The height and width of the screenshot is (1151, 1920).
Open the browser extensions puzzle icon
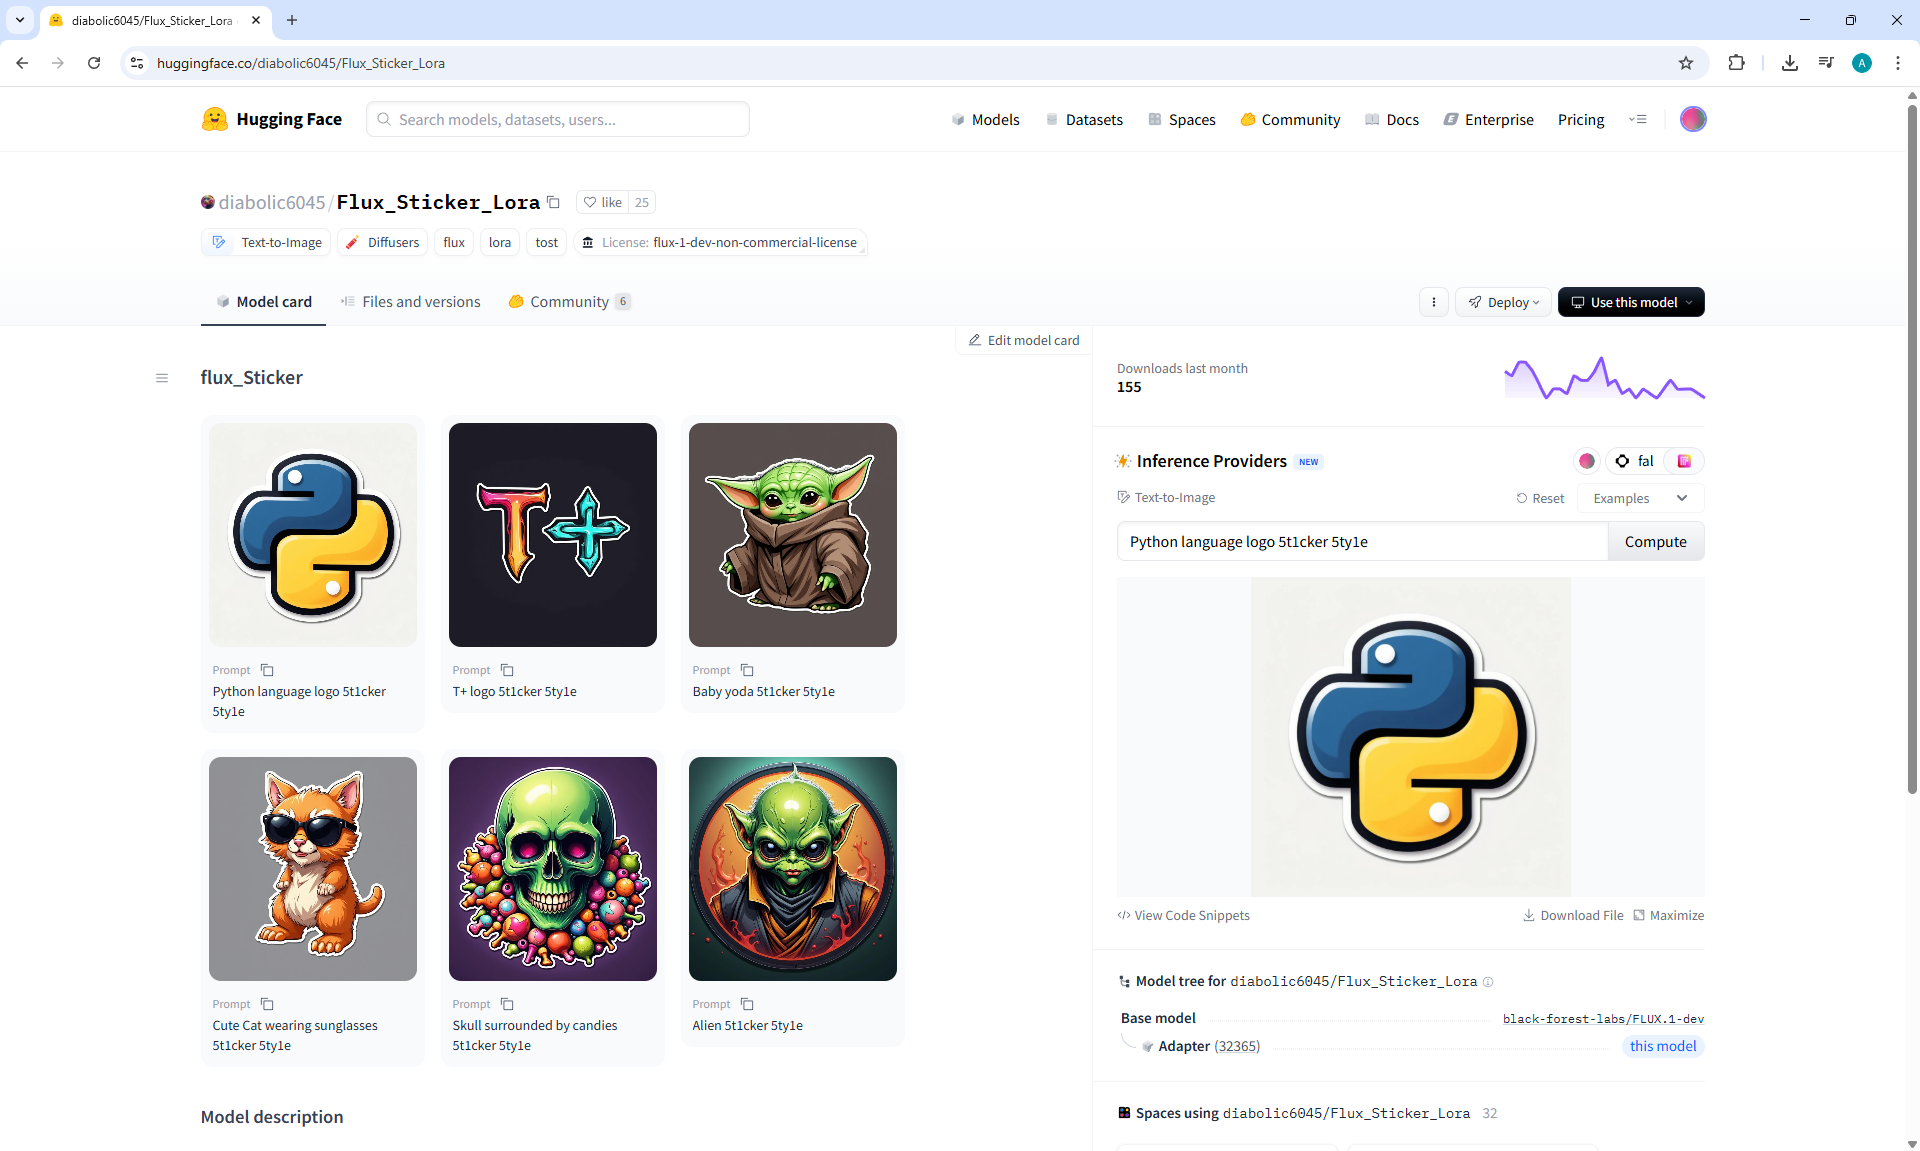(x=1736, y=63)
